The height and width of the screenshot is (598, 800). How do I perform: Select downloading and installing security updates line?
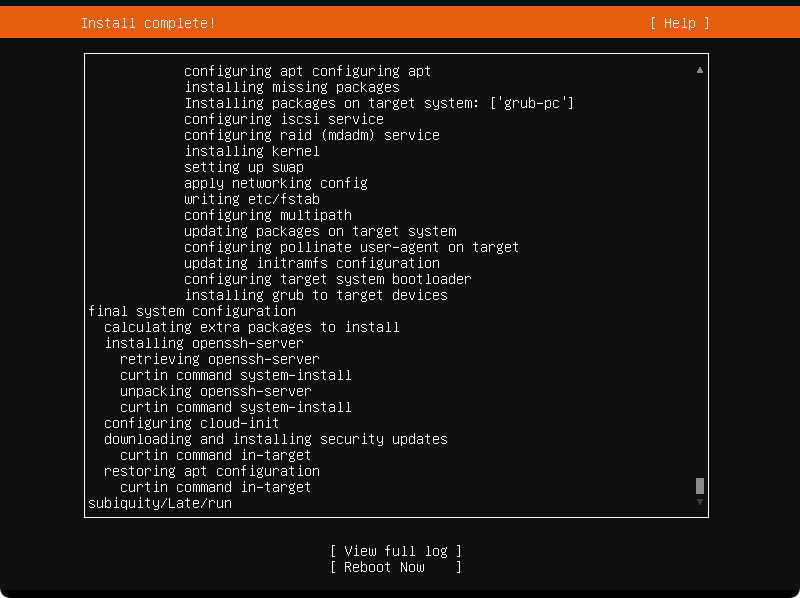276,439
